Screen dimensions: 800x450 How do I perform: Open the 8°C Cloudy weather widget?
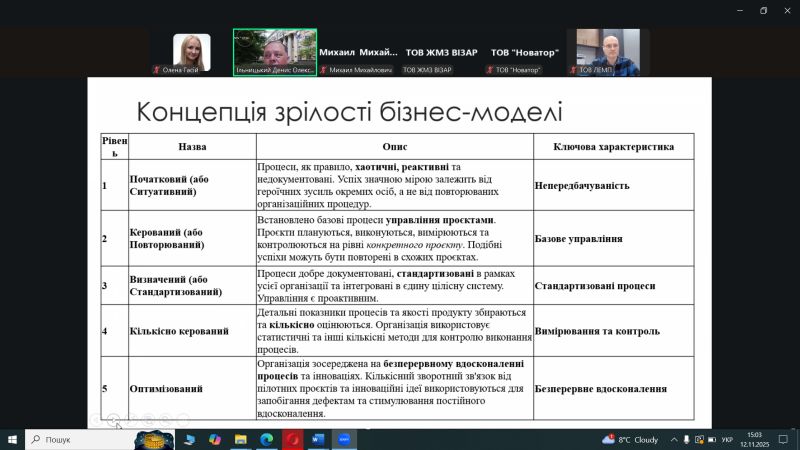pyautogui.click(x=630, y=439)
